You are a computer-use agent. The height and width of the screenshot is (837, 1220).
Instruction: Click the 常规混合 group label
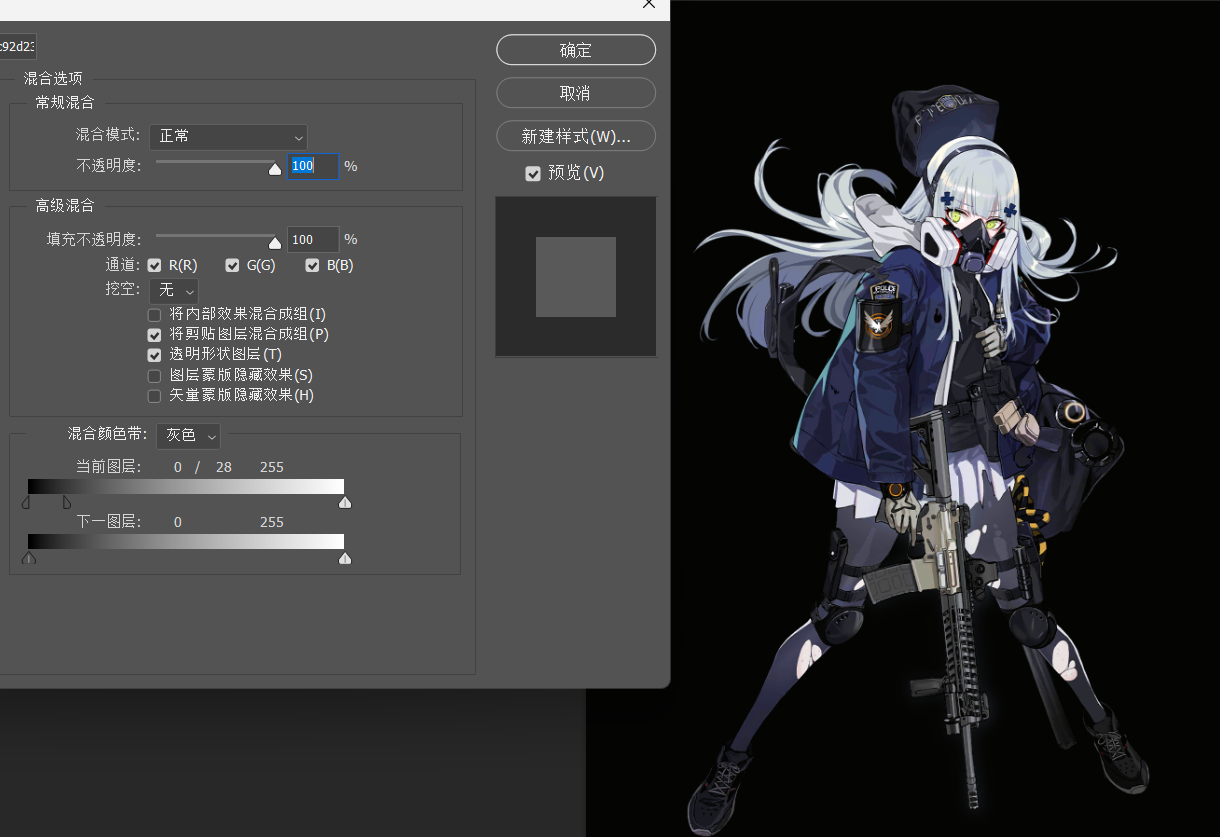[x=65, y=103]
